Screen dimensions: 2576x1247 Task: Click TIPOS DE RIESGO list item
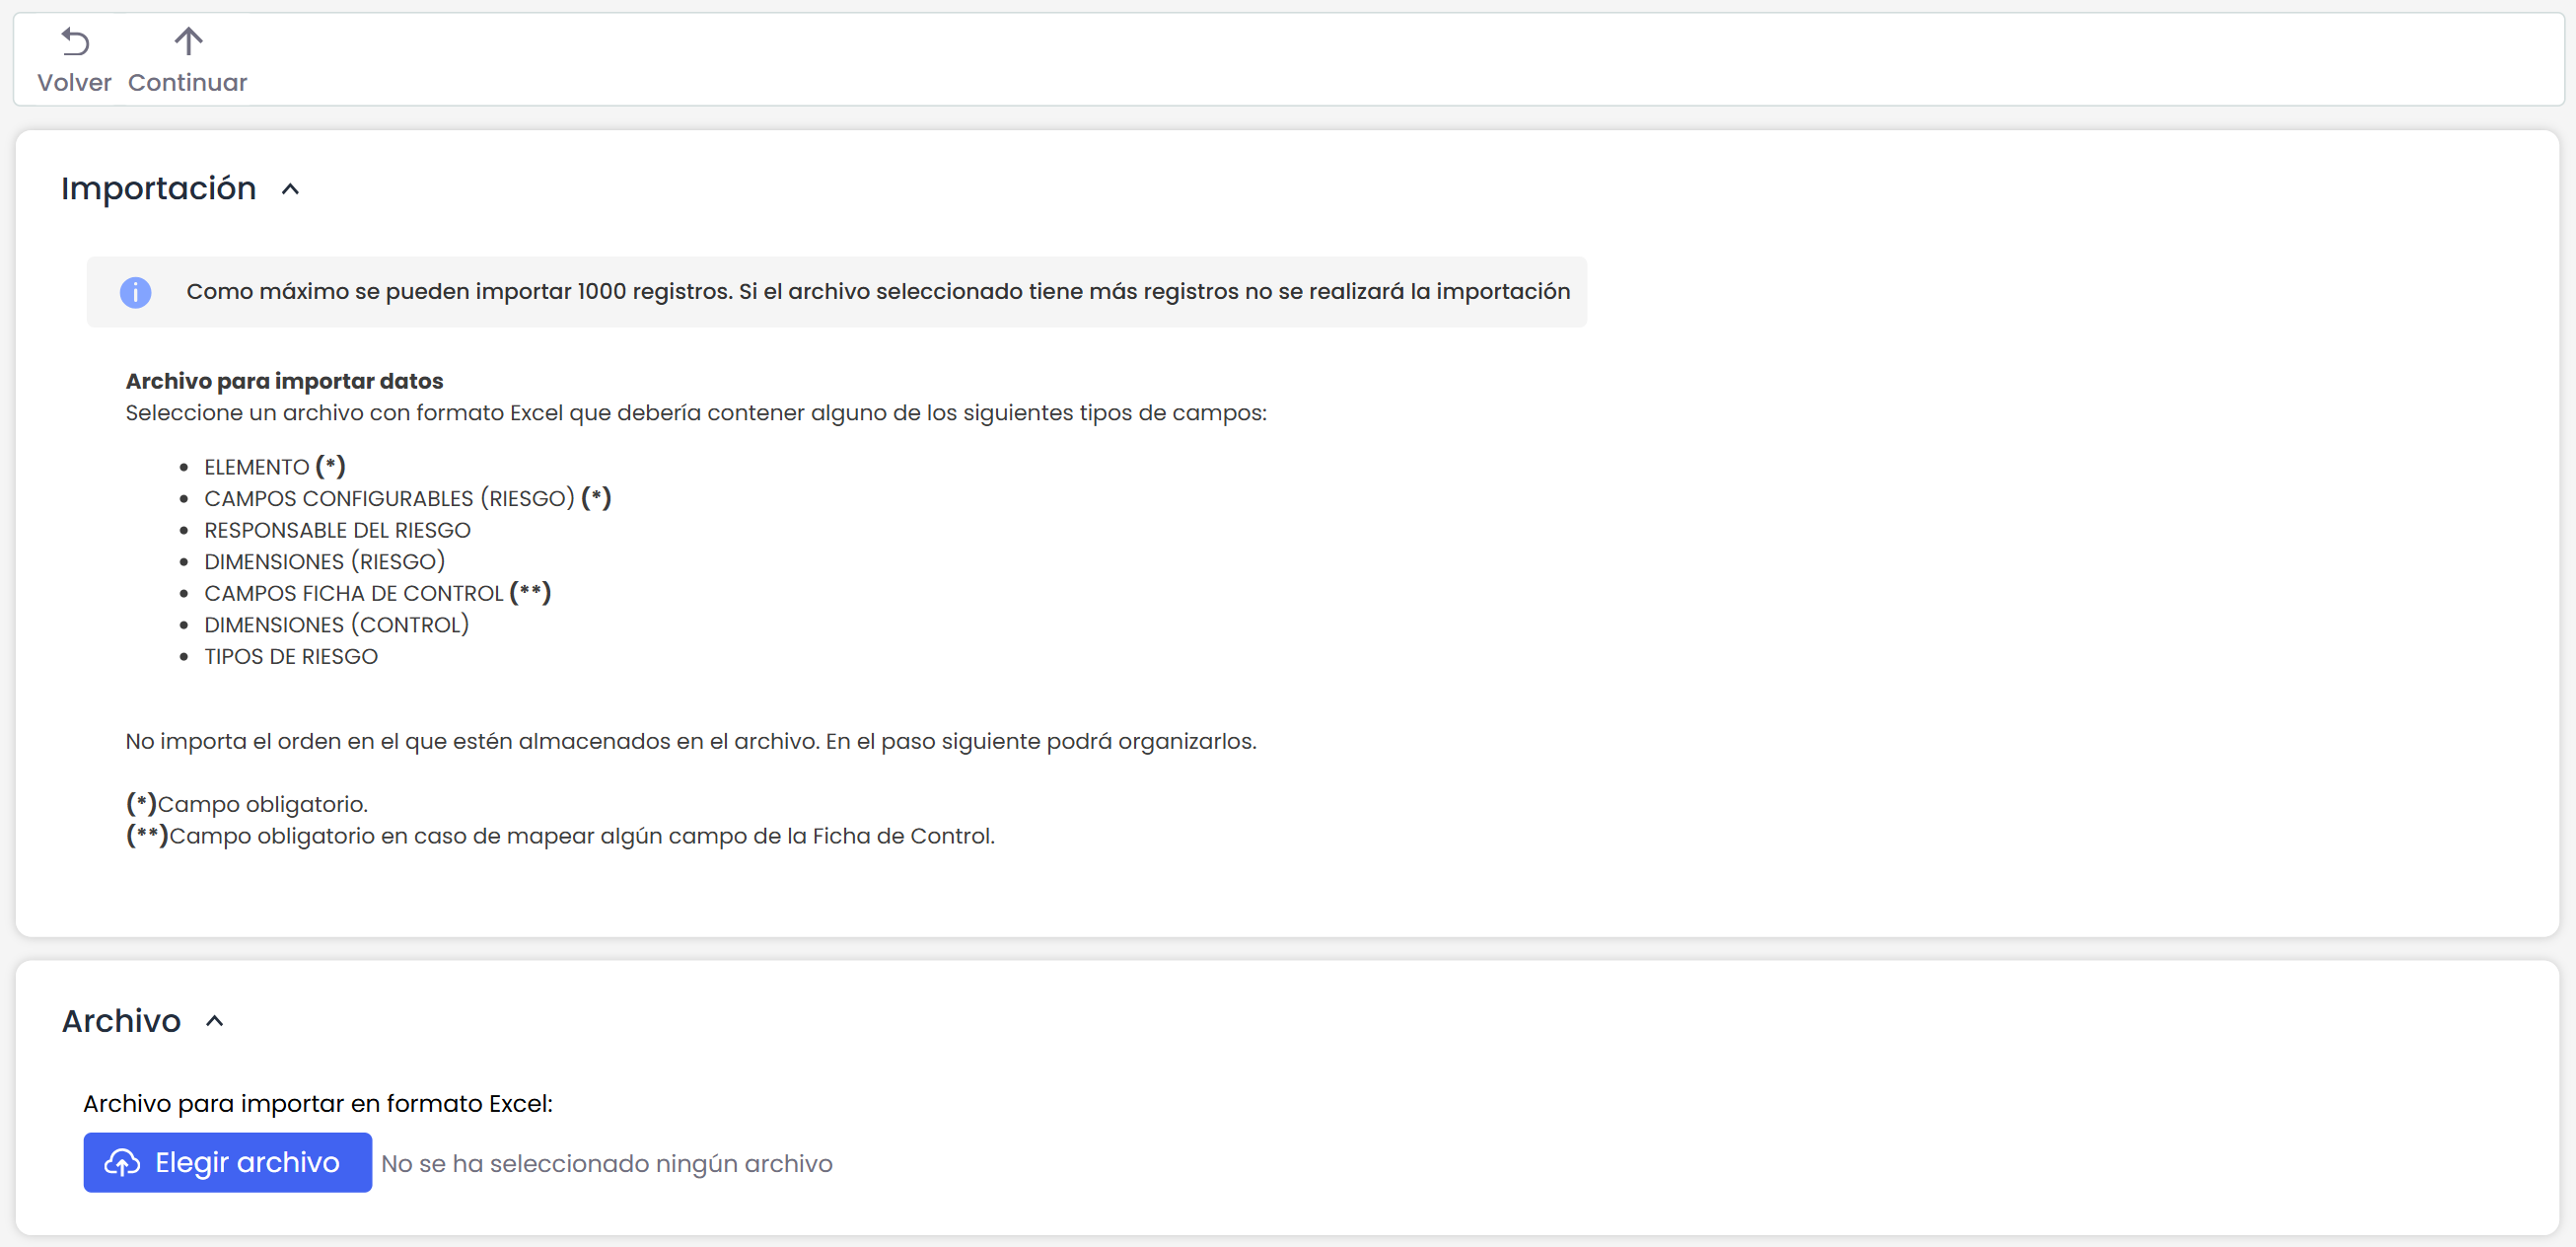[x=291, y=656]
